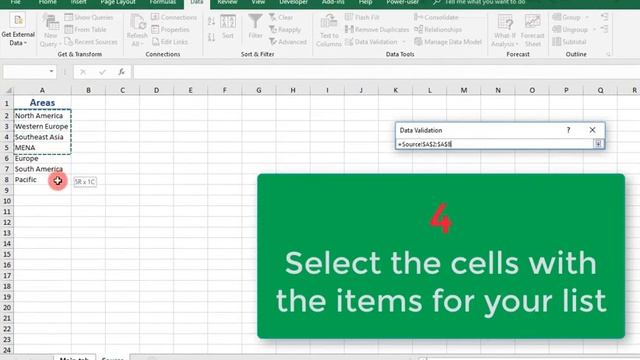The height and width of the screenshot is (360, 640).
Task: Click the Areas header cell
Action: [x=42, y=102]
